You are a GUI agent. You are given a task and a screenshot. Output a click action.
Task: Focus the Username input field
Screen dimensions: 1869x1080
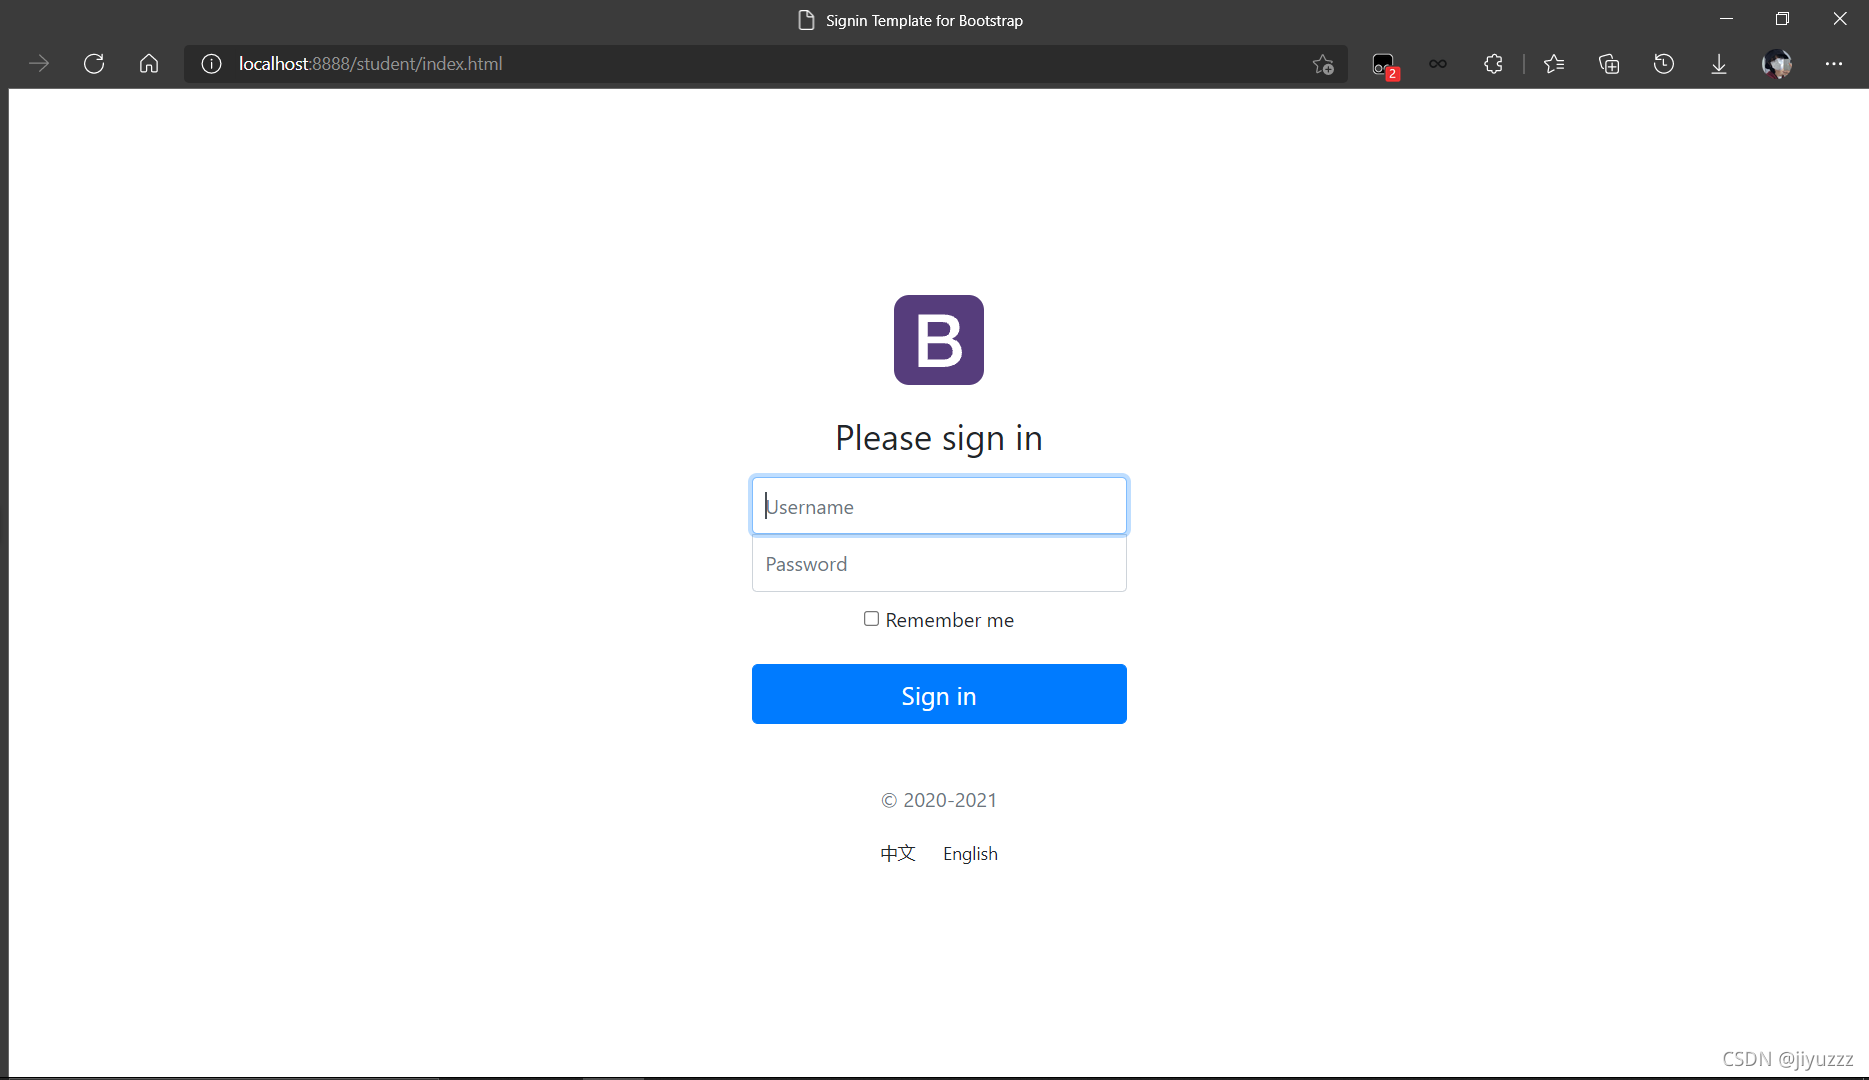(x=939, y=506)
